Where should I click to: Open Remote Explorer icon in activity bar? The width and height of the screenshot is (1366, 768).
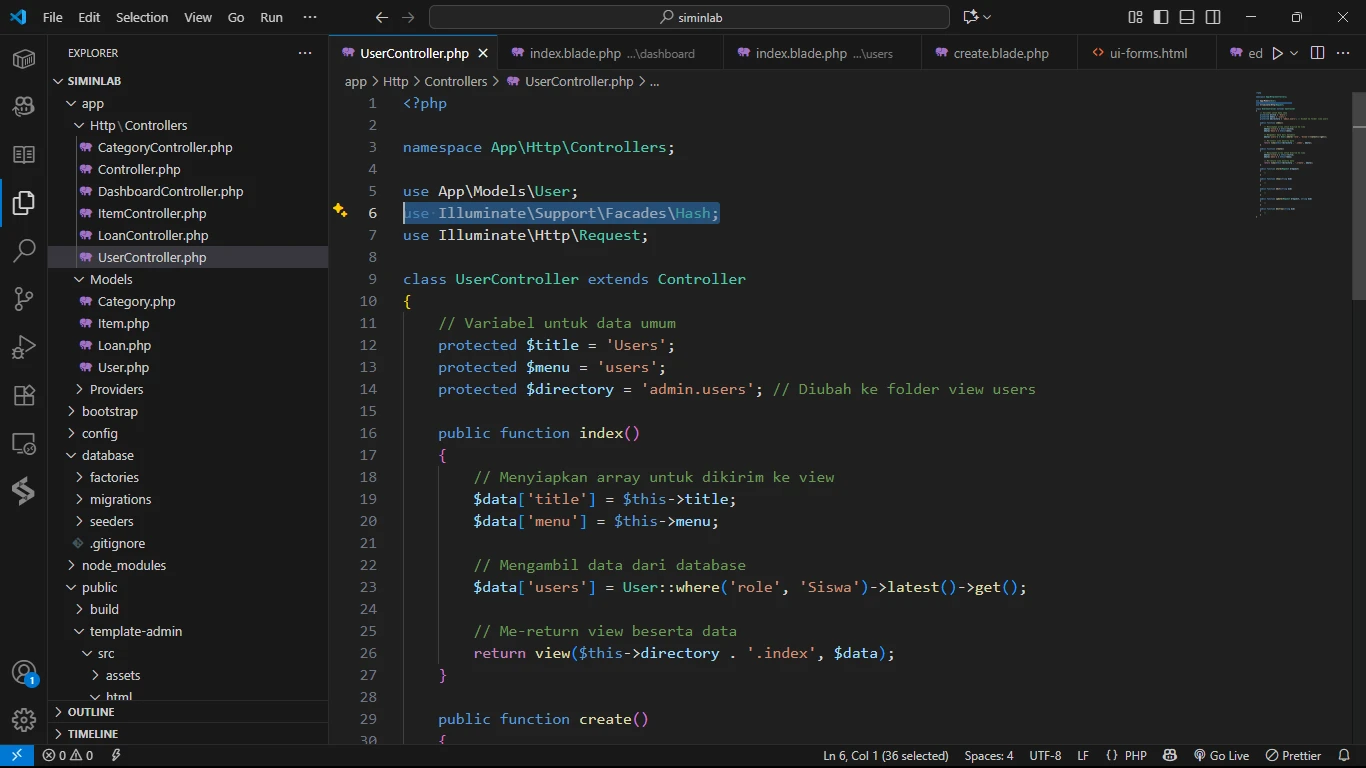coord(24,443)
